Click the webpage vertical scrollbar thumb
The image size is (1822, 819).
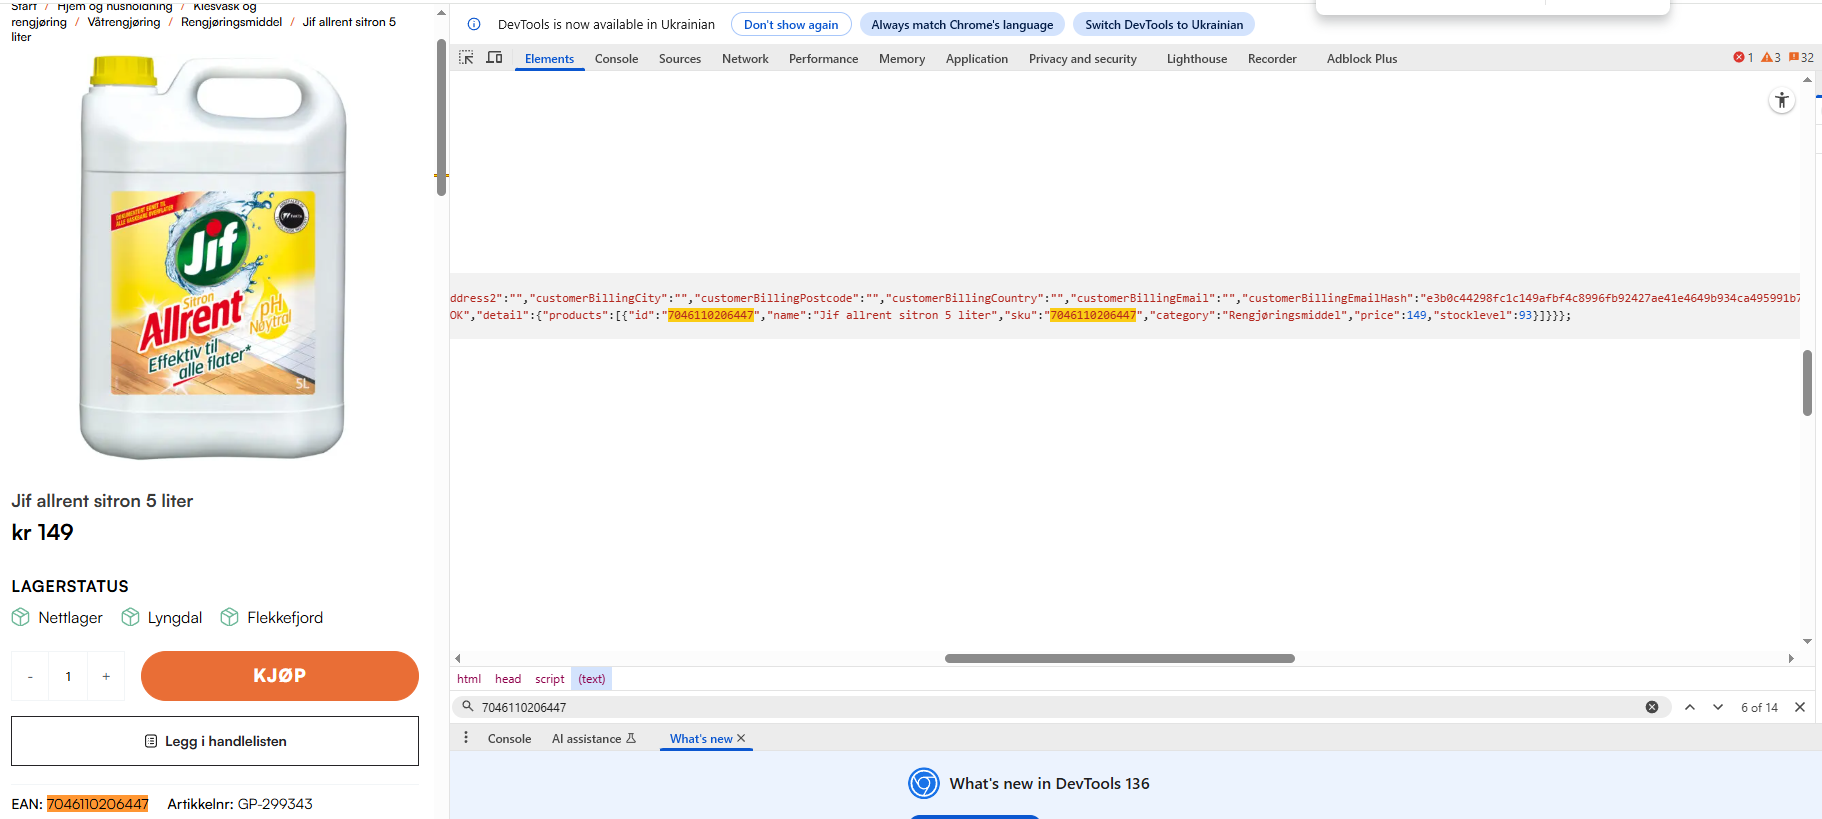tap(441, 118)
